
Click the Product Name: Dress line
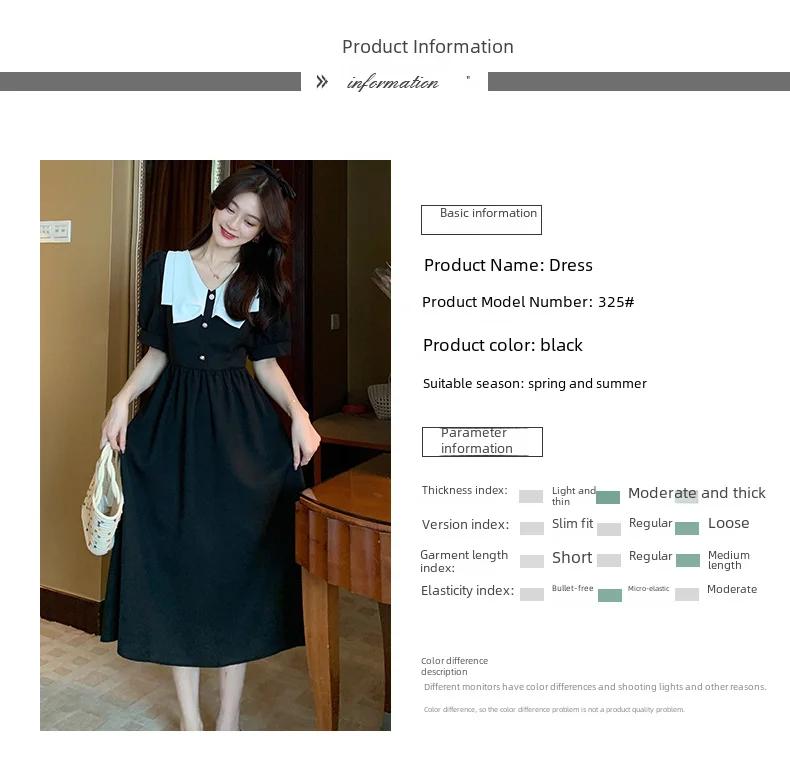pyautogui.click(x=508, y=265)
